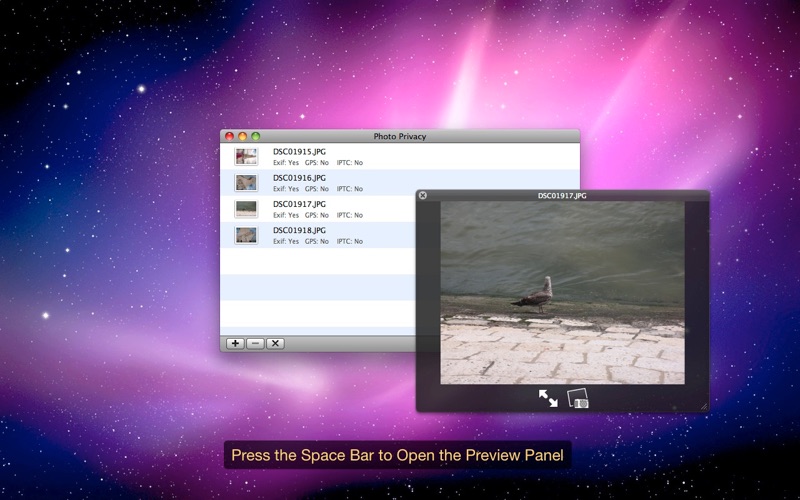Click the add photo plus button
This screenshot has width=800, height=500.
coord(235,343)
